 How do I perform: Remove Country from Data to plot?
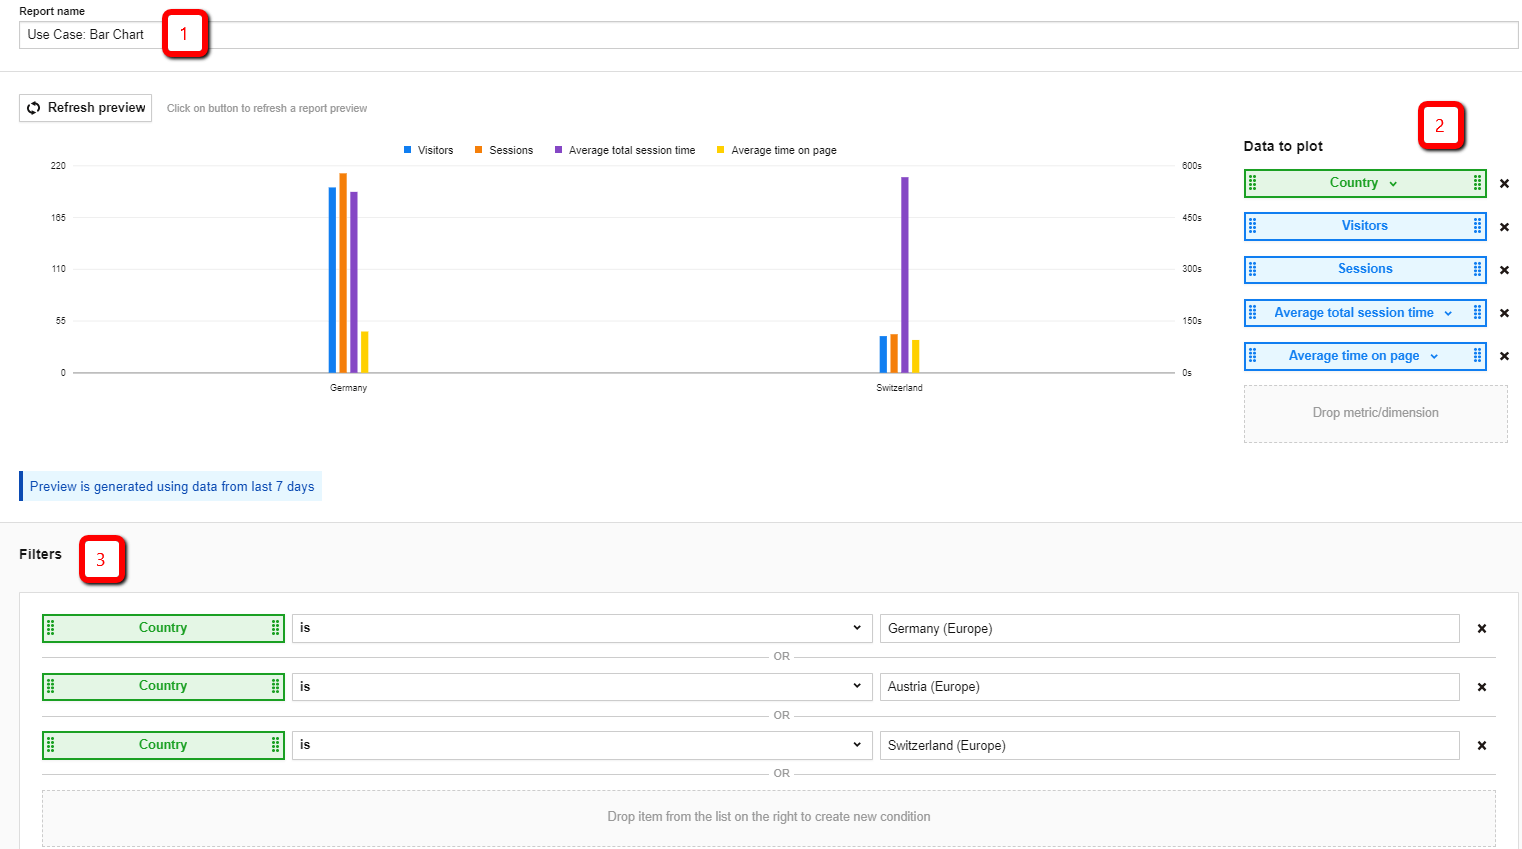coord(1504,184)
